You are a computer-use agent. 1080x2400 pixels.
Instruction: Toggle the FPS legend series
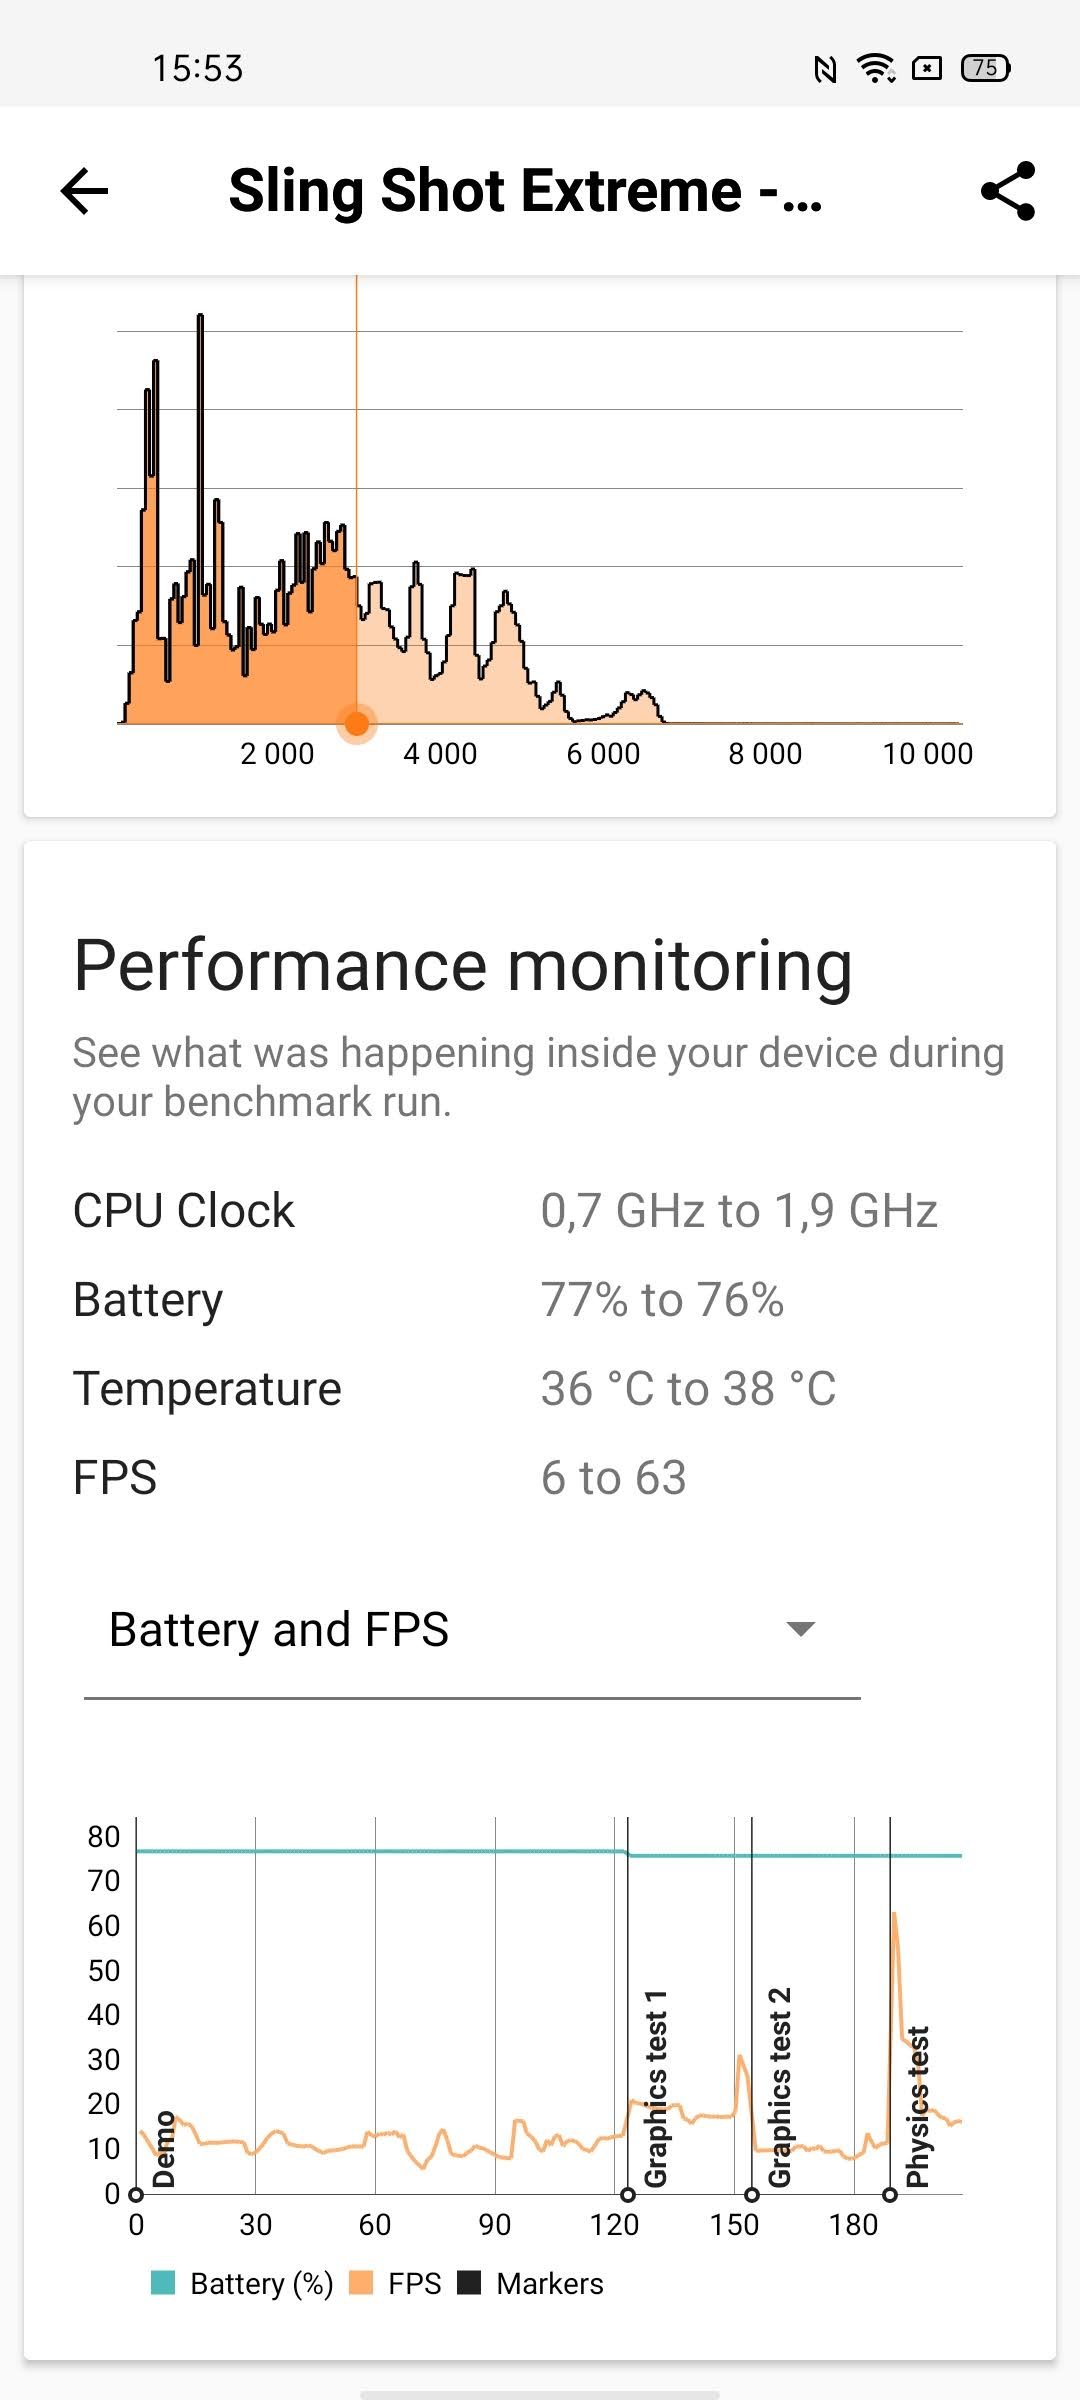(361, 2283)
